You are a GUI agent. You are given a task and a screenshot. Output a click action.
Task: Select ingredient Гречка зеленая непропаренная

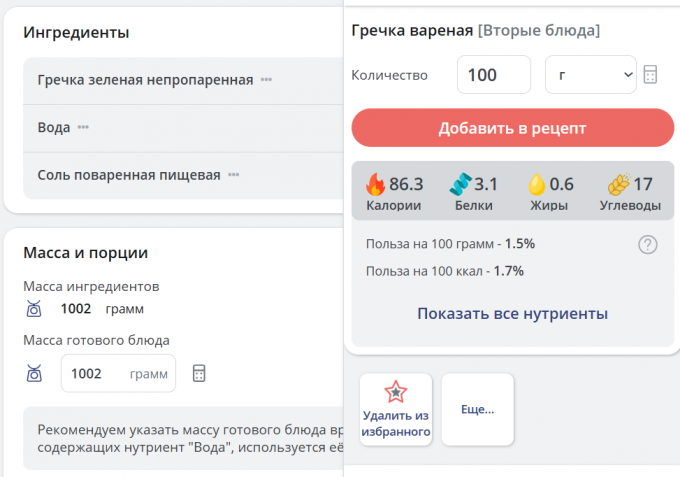point(145,80)
